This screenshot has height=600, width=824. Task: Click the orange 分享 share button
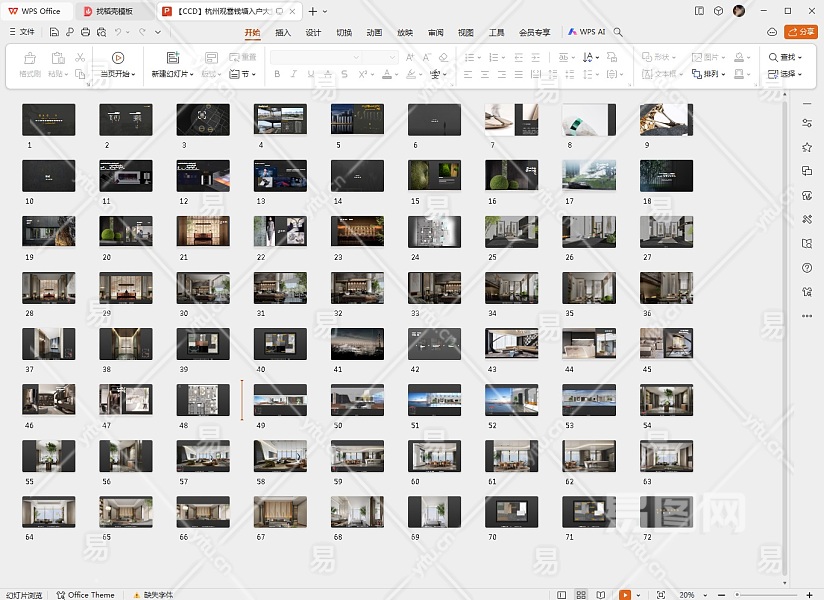800,32
